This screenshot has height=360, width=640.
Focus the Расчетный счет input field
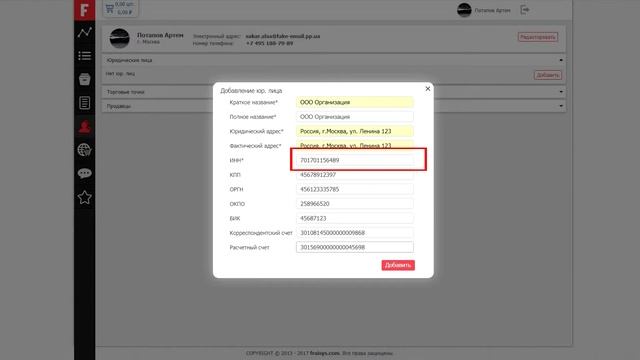355,247
